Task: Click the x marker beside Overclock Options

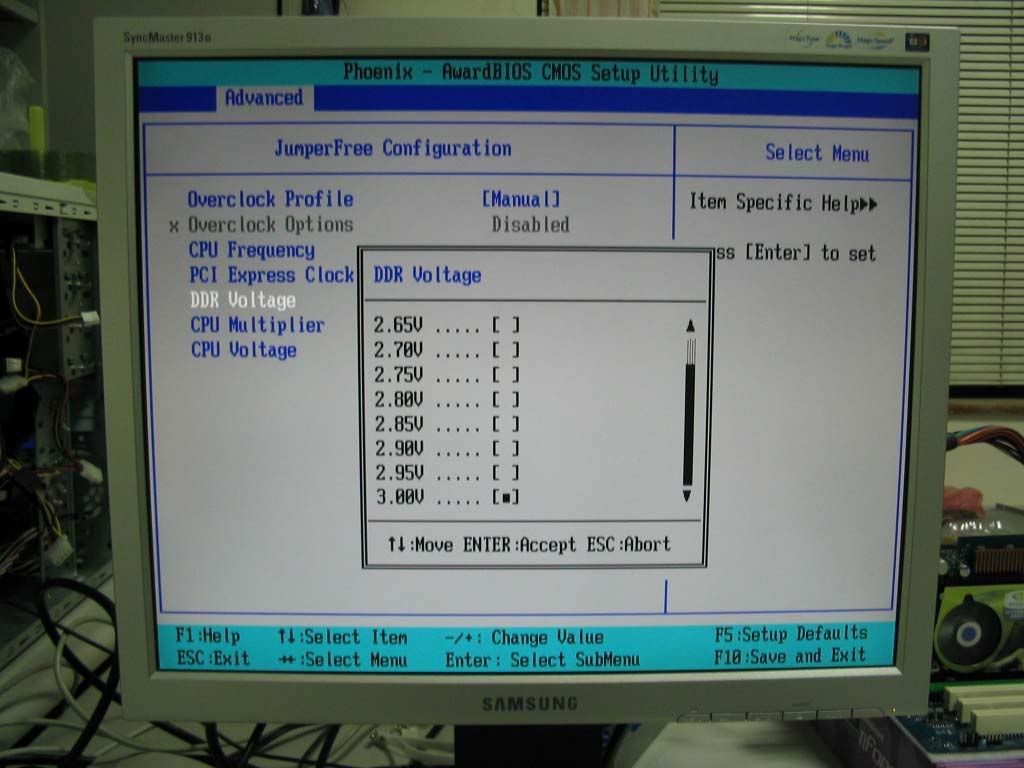Action: click(174, 227)
